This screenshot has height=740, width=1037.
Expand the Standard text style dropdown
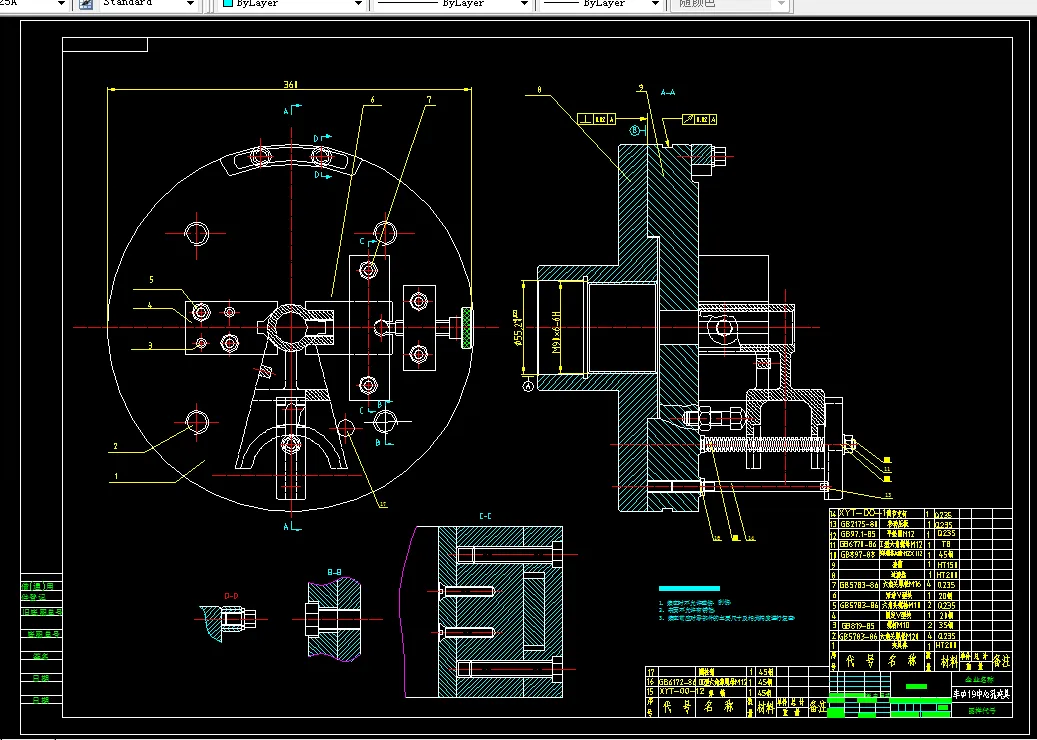coord(191,4)
